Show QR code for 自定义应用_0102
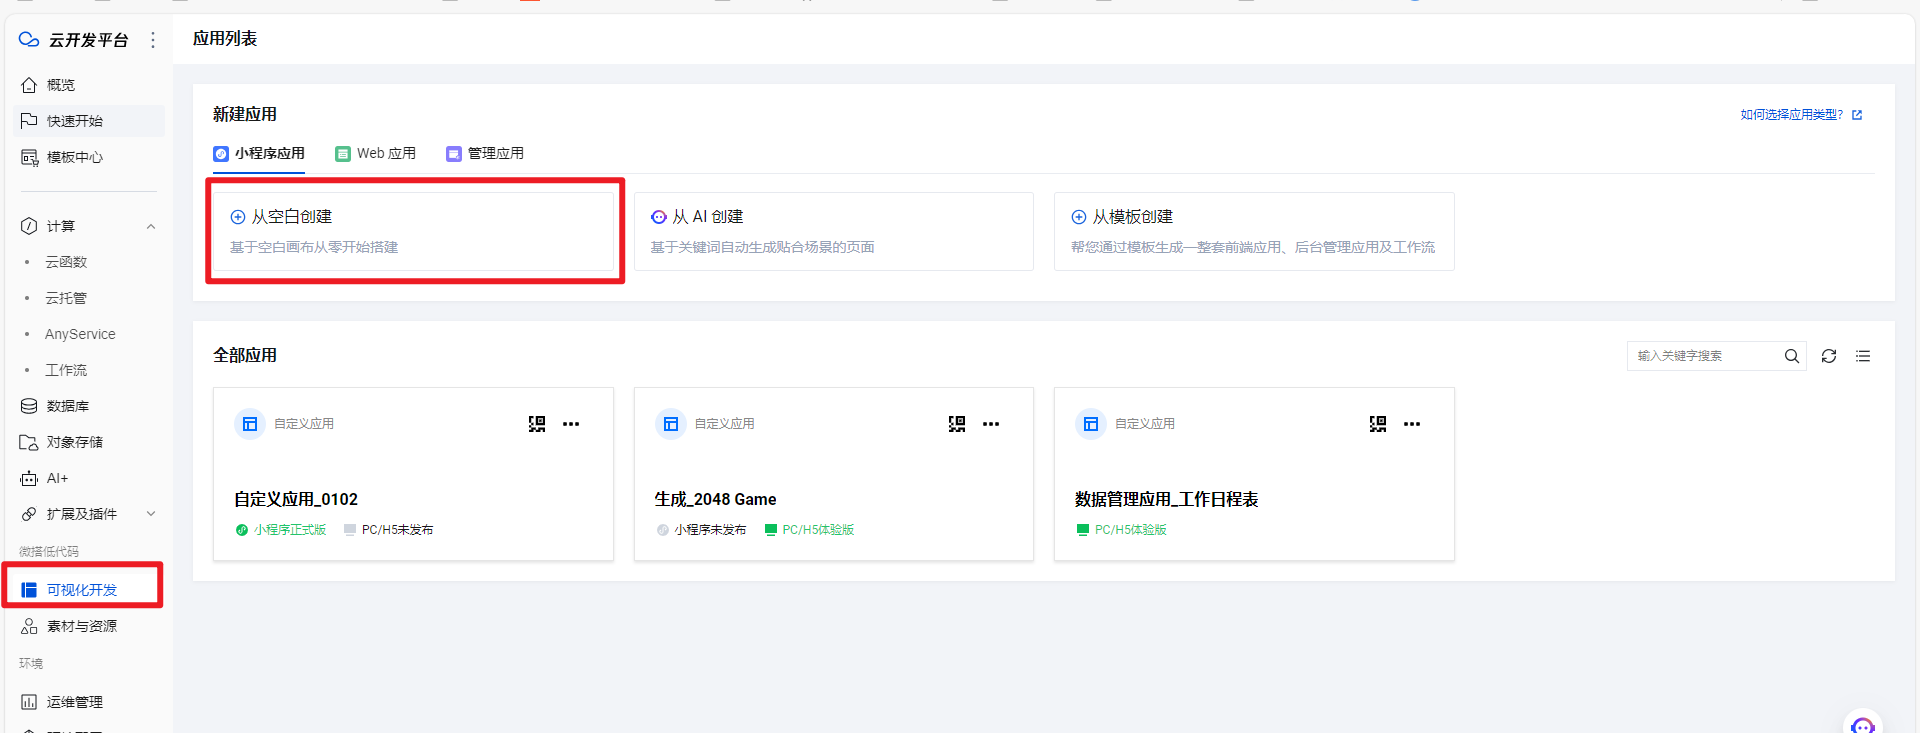The width and height of the screenshot is (1920, 733). click(537, 424)
